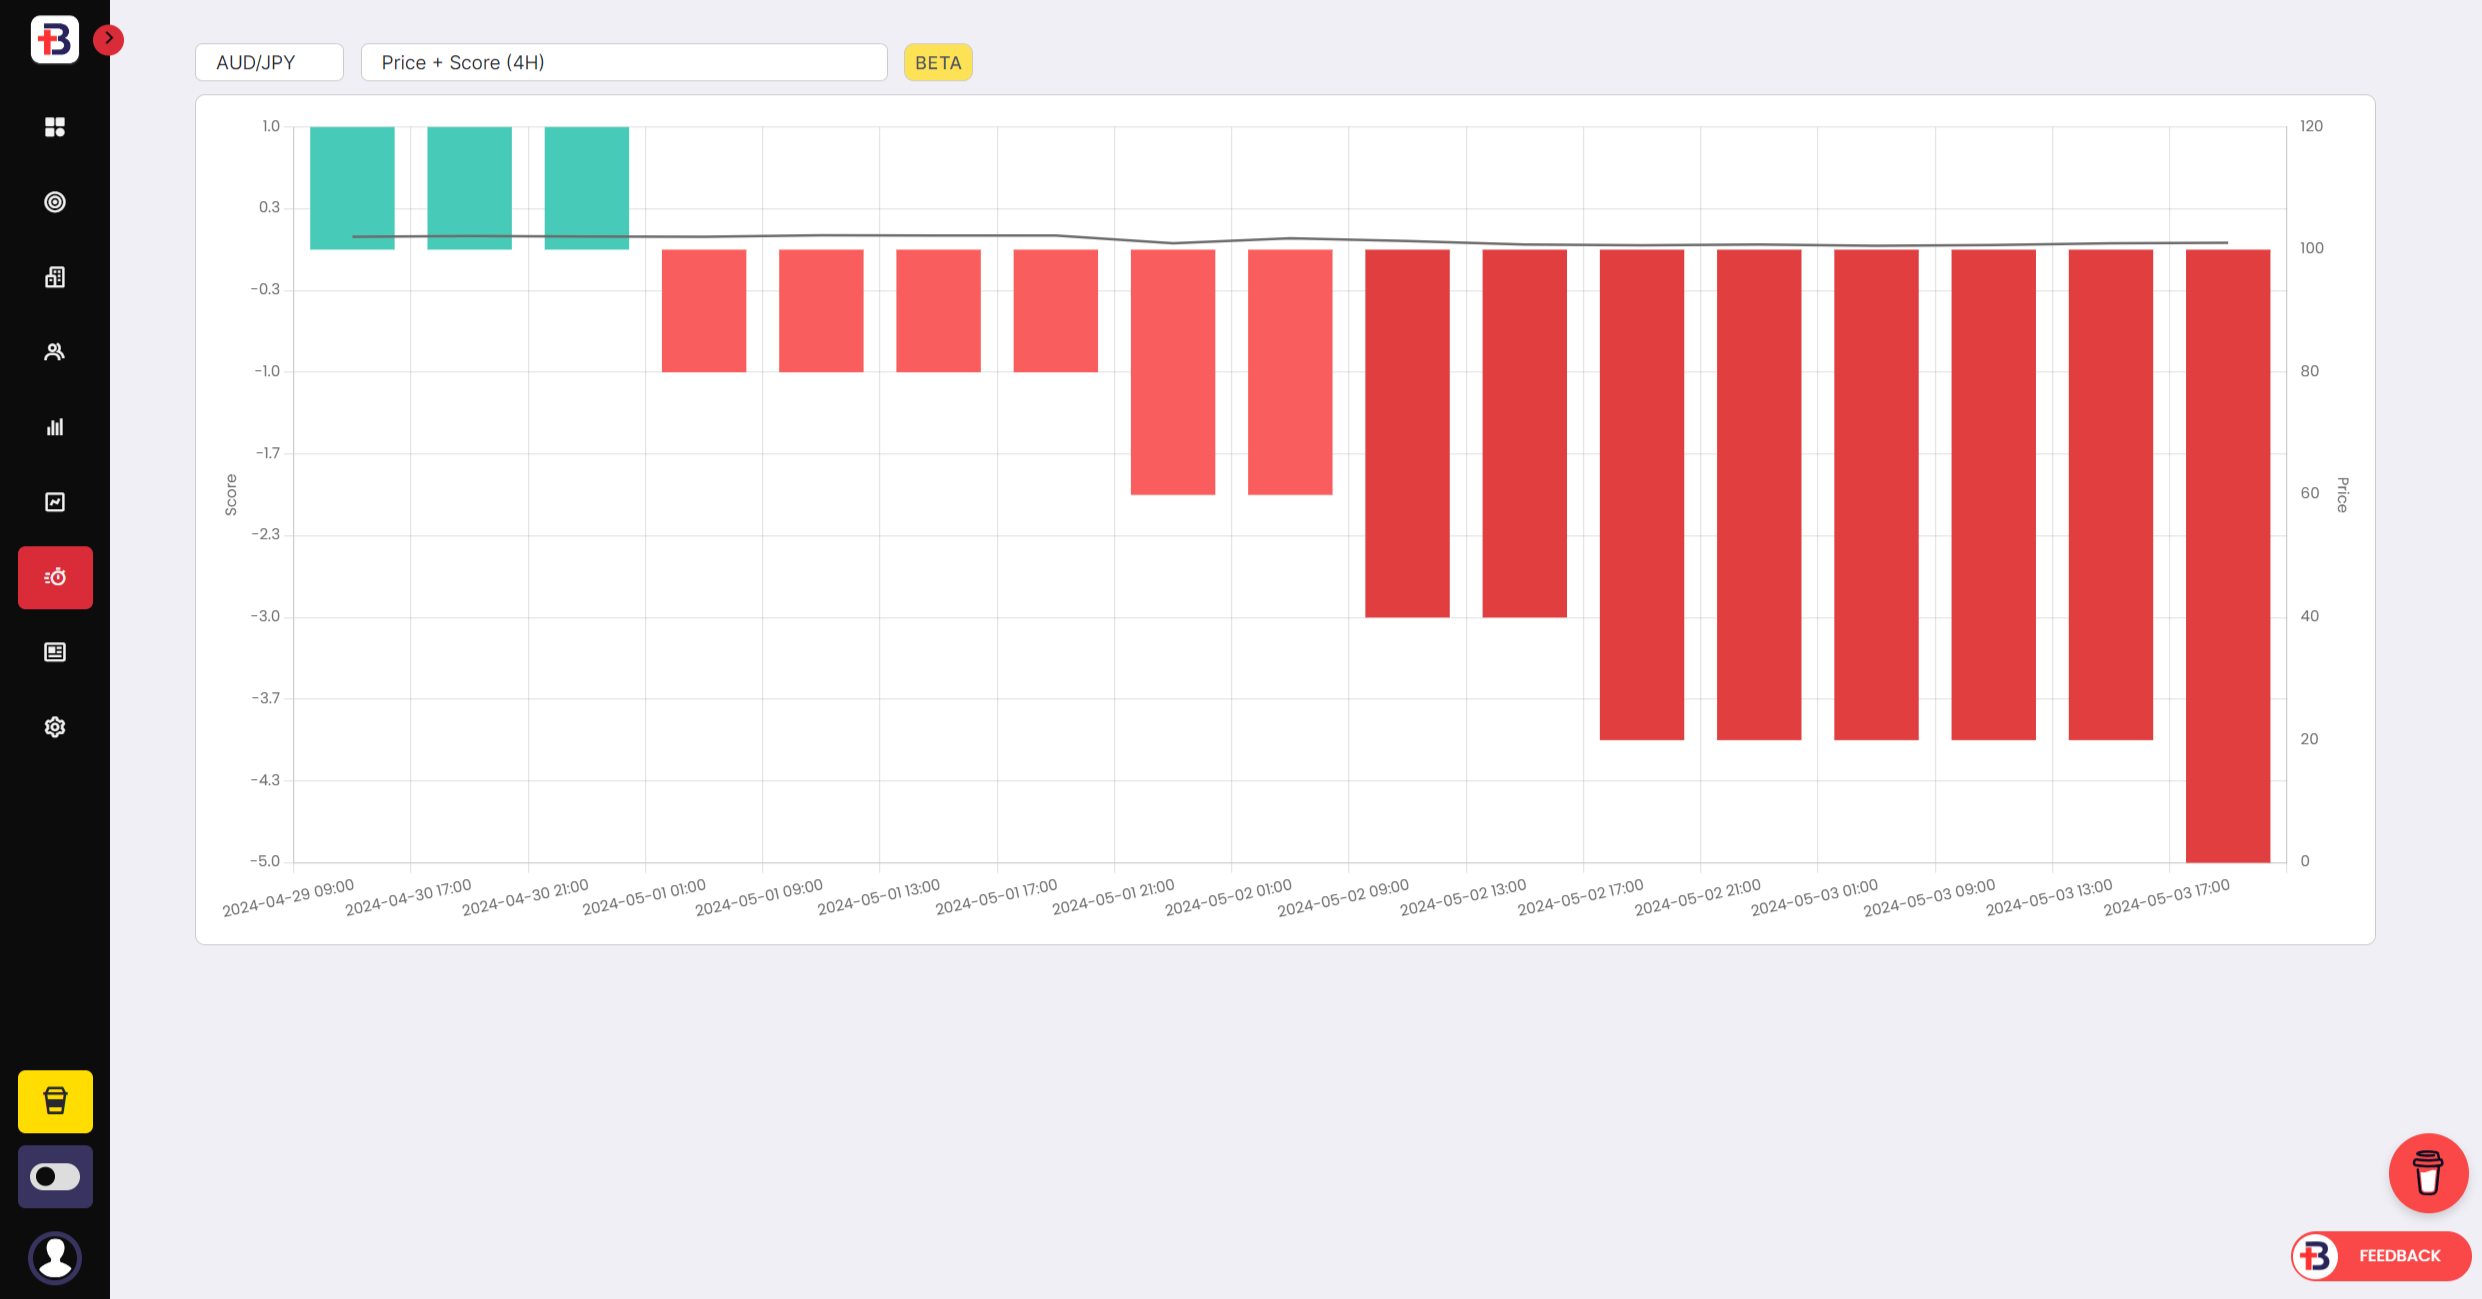The image size is (2482, 1299).
Task: Open the news page icon
Action: click(55, 652)
